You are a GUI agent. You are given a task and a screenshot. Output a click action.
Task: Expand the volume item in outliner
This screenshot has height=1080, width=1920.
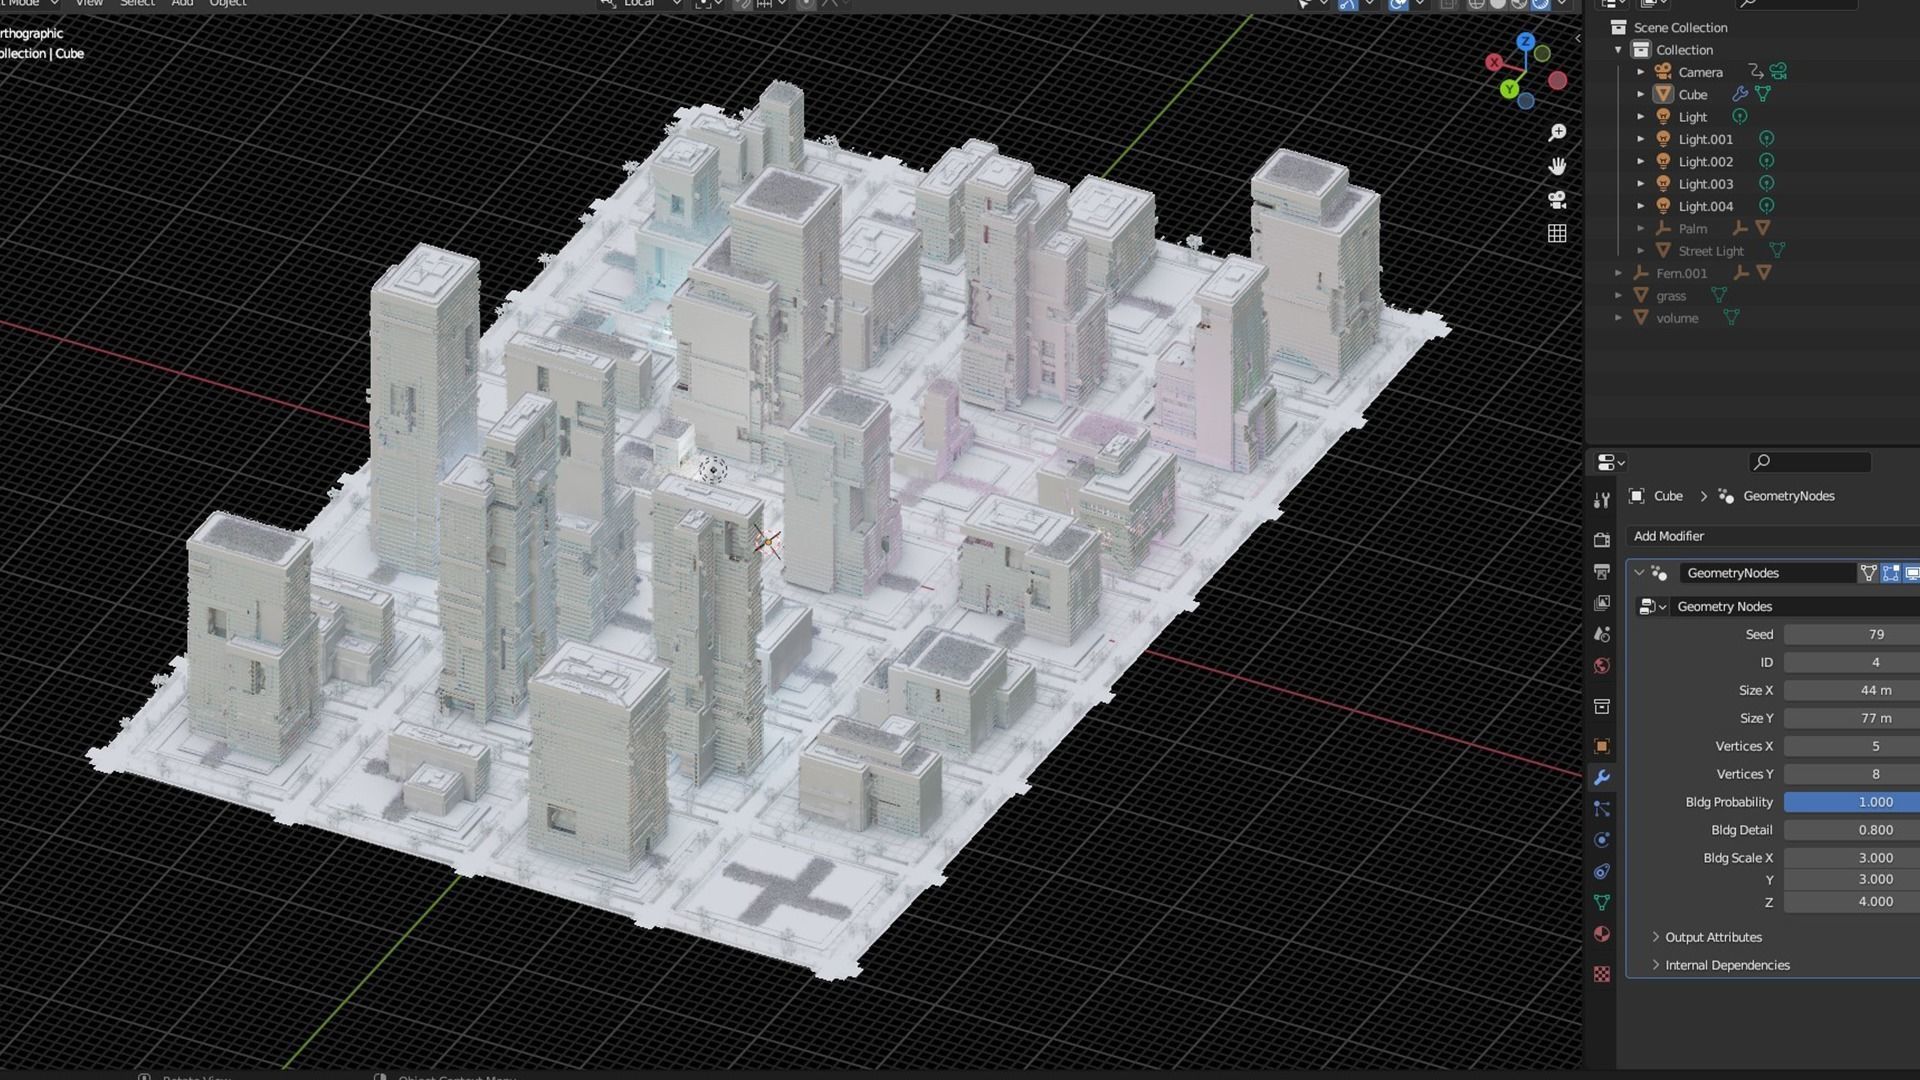(1618, 318)
